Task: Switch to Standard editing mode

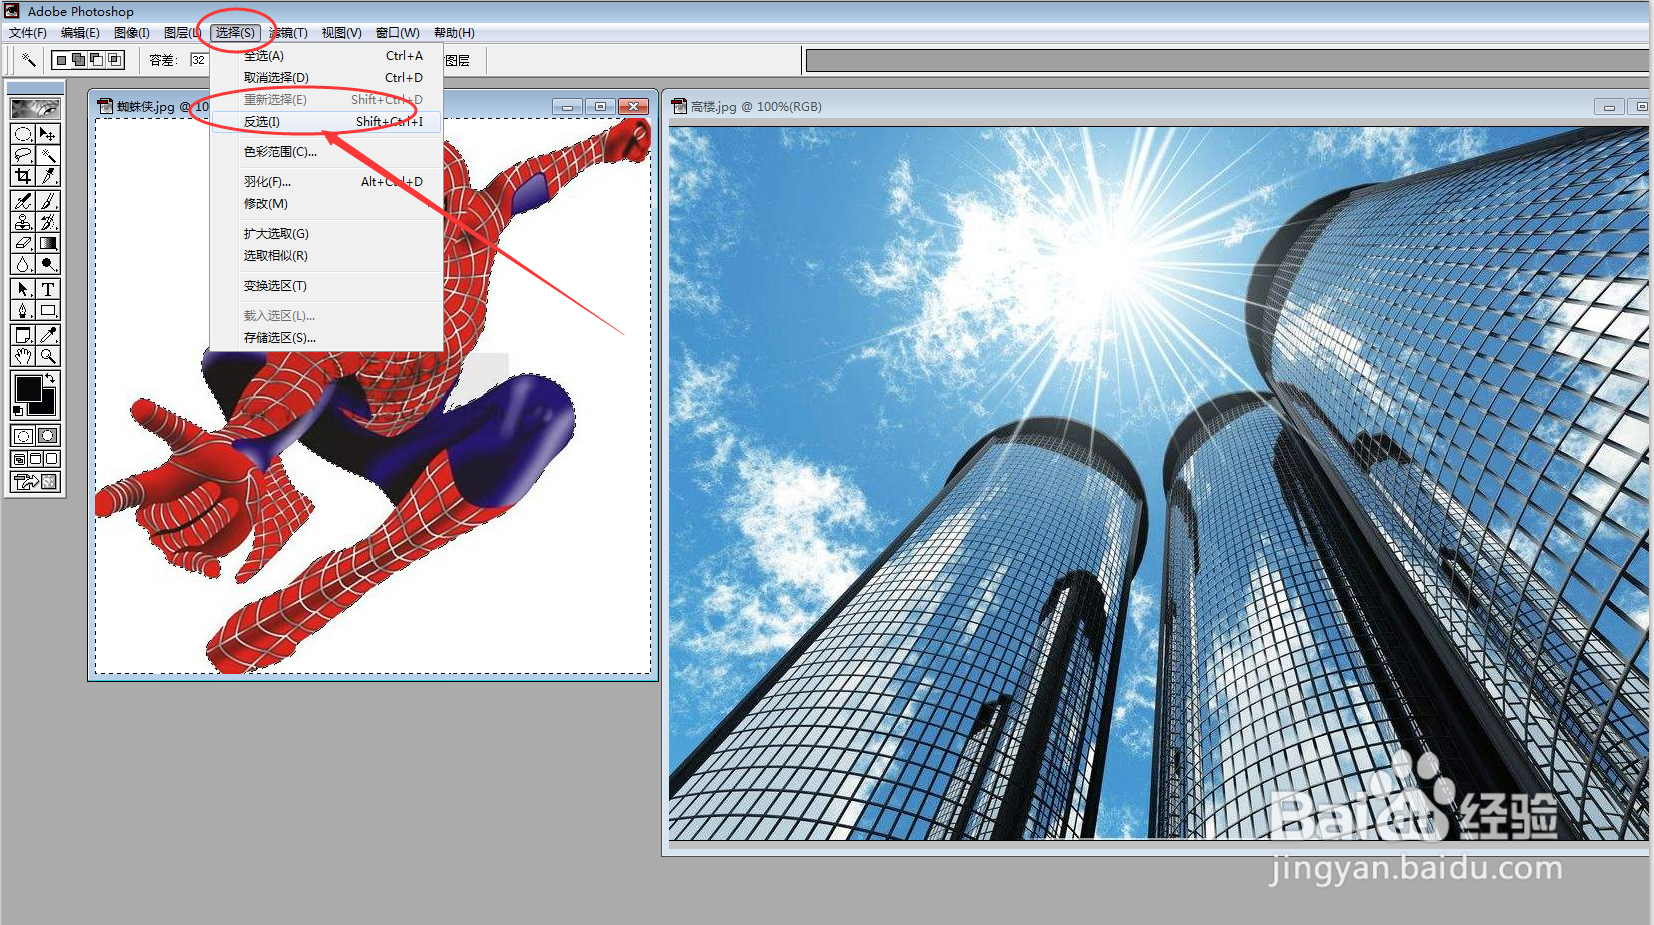Action: tap(23, 436)
